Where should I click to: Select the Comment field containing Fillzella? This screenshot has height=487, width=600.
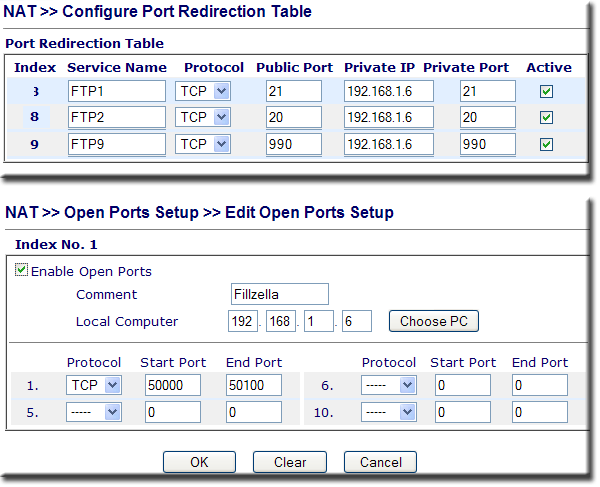[x=280, y=294]
